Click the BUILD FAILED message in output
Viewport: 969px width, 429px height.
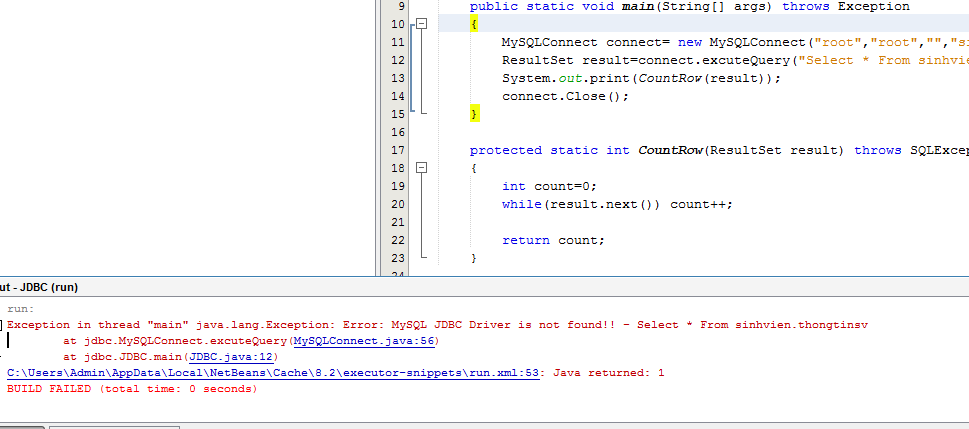click(x=131, y=388)
